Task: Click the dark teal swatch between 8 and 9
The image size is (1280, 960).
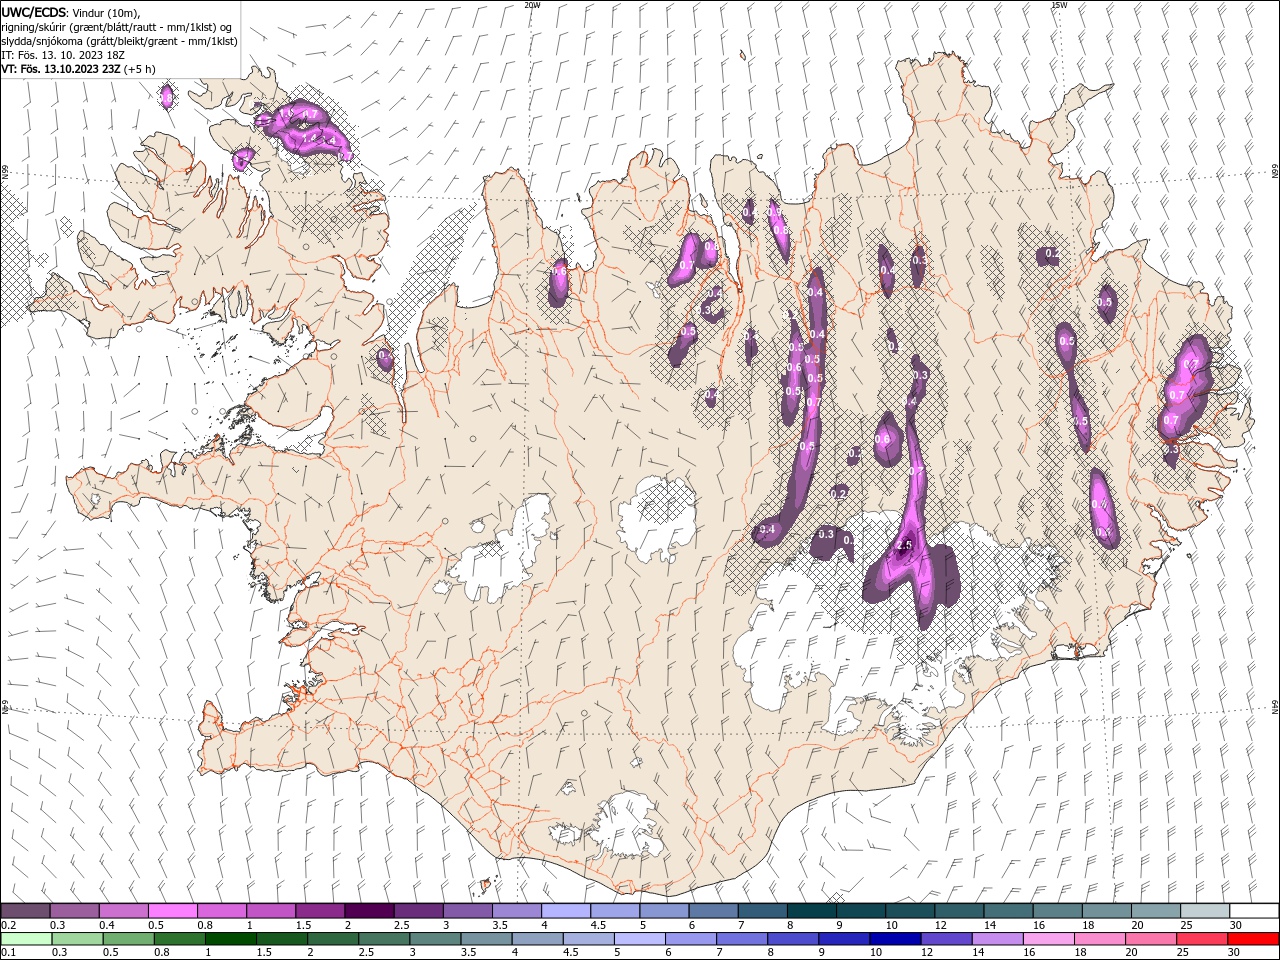Action: pyautogui.click(x=811, y=911)
